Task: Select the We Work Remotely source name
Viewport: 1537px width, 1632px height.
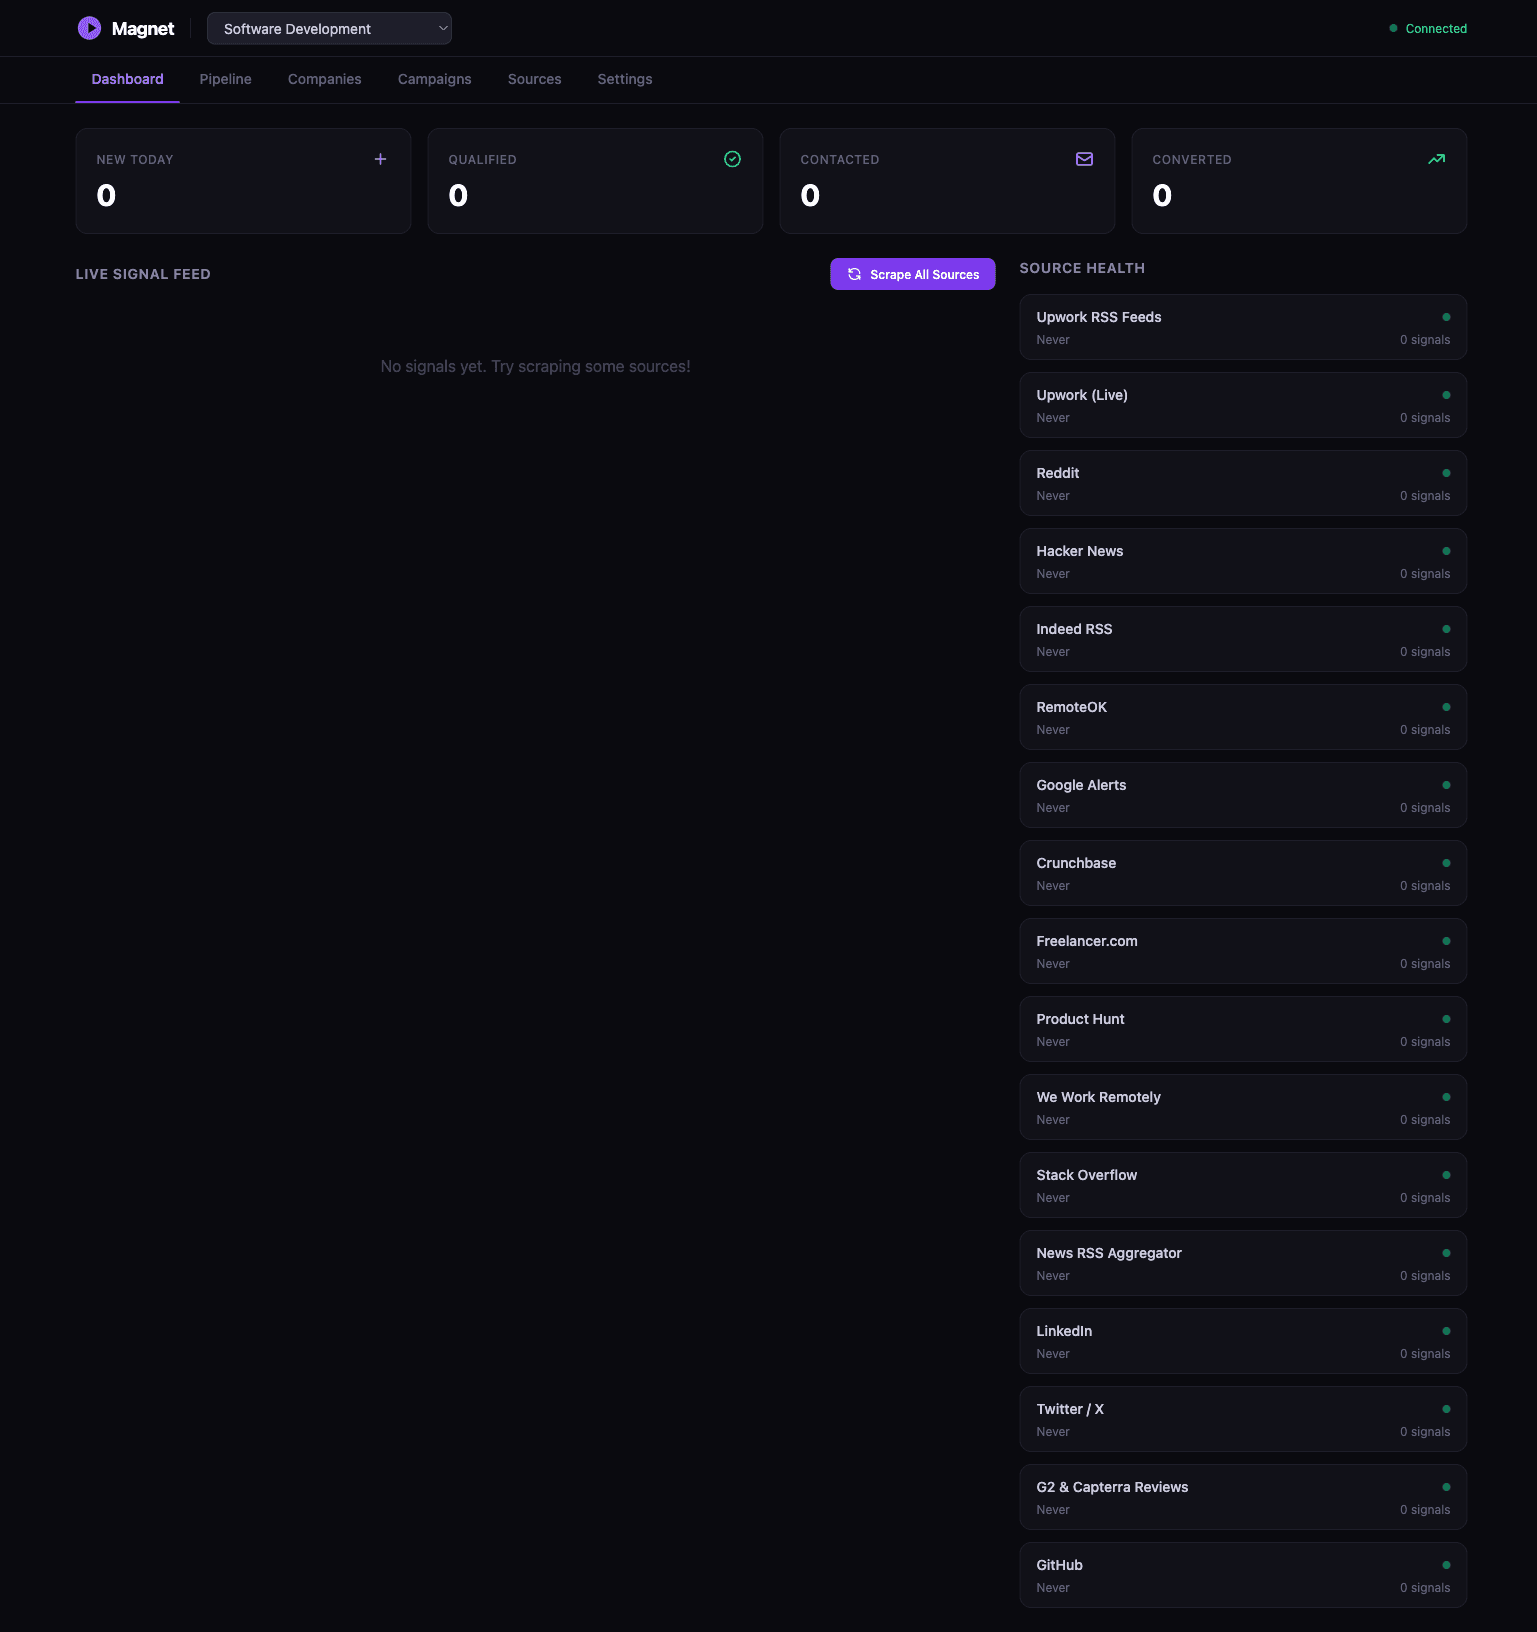Action: pyautogui.click(x=1098, y=1097)
